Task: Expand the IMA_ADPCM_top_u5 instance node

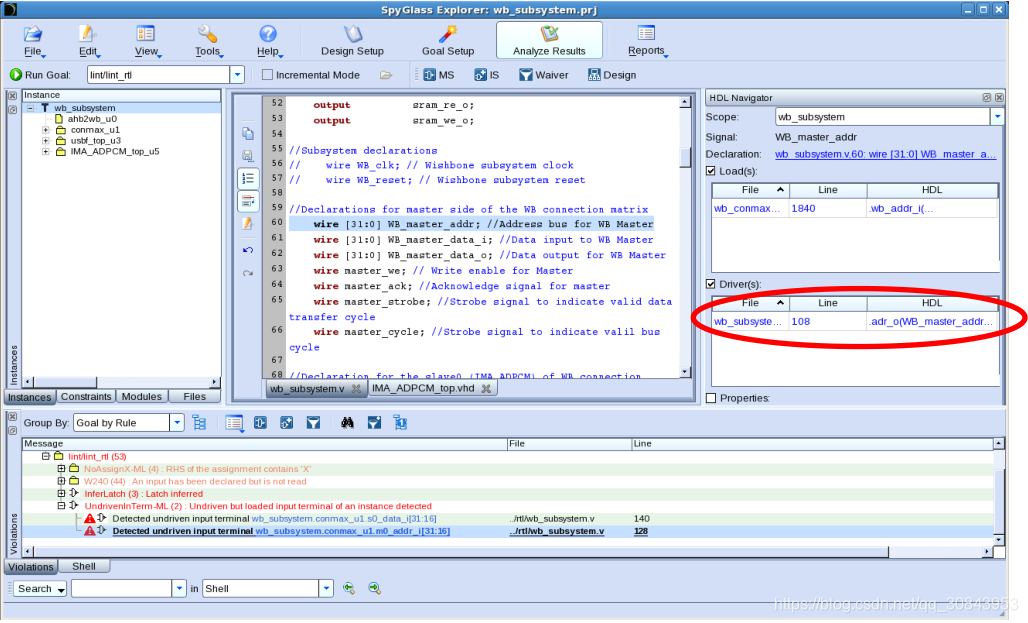Action: [x=46, y=151]
